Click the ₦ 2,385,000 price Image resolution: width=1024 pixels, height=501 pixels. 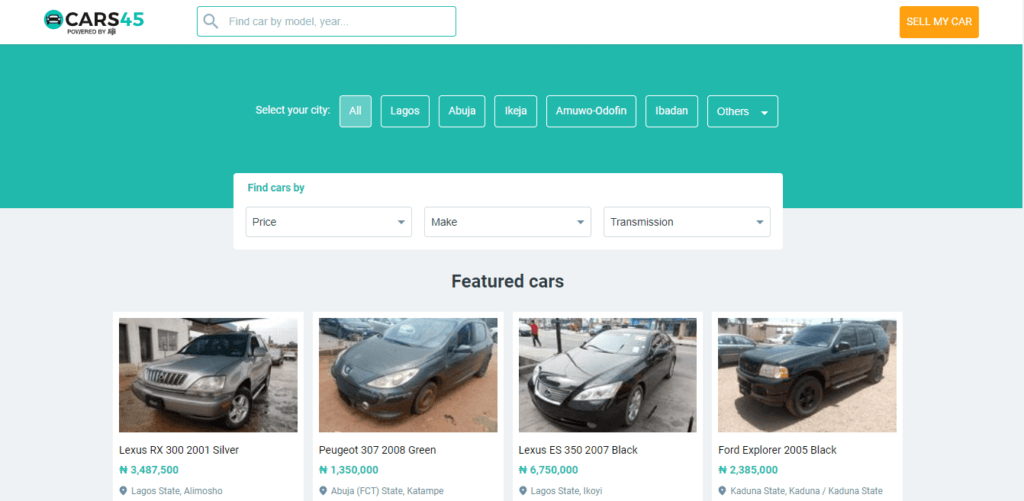(x=748, y=470)
